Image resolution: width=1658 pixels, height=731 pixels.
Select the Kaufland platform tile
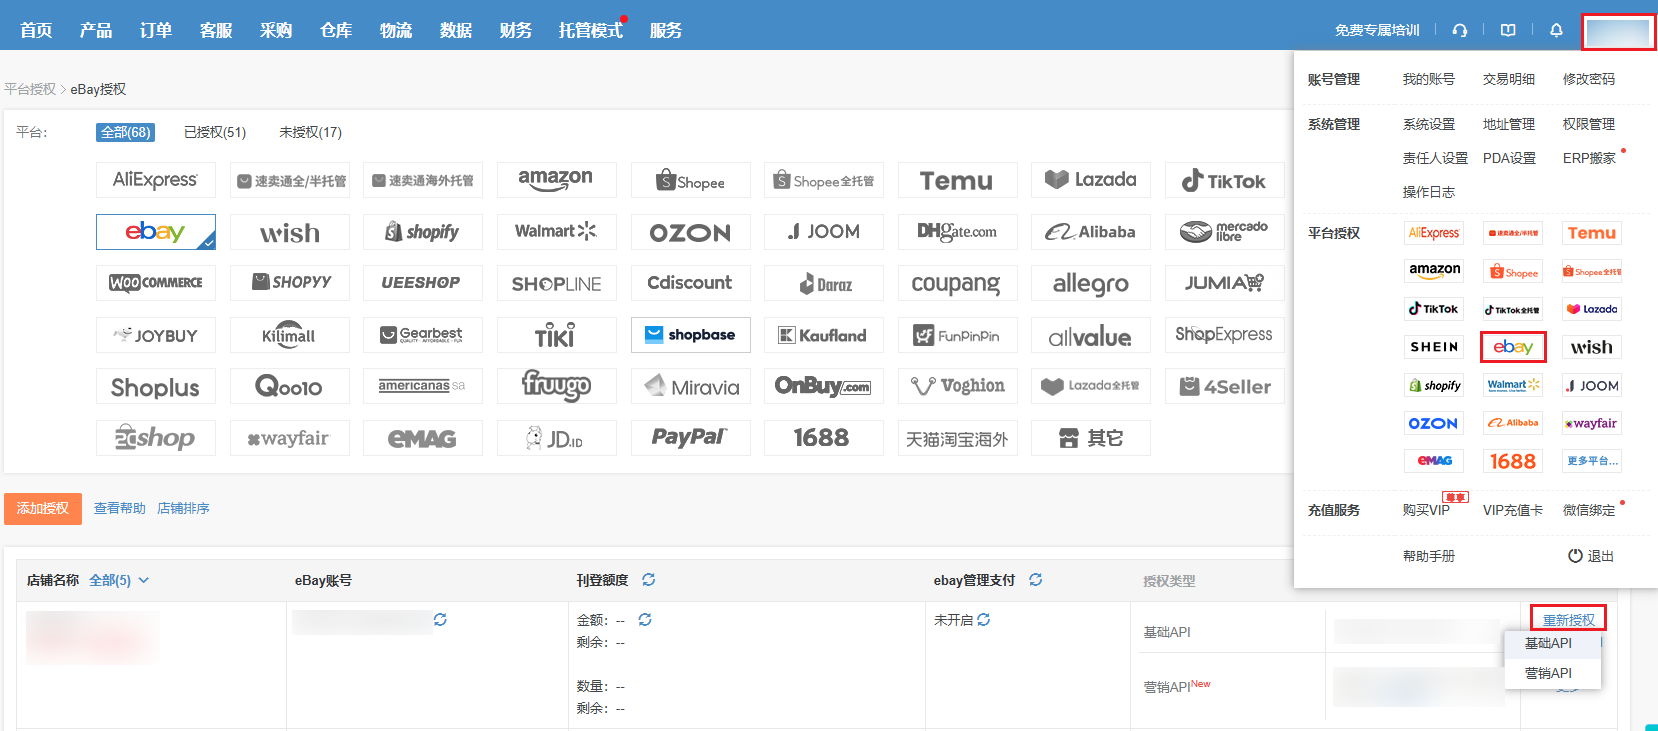824,335
